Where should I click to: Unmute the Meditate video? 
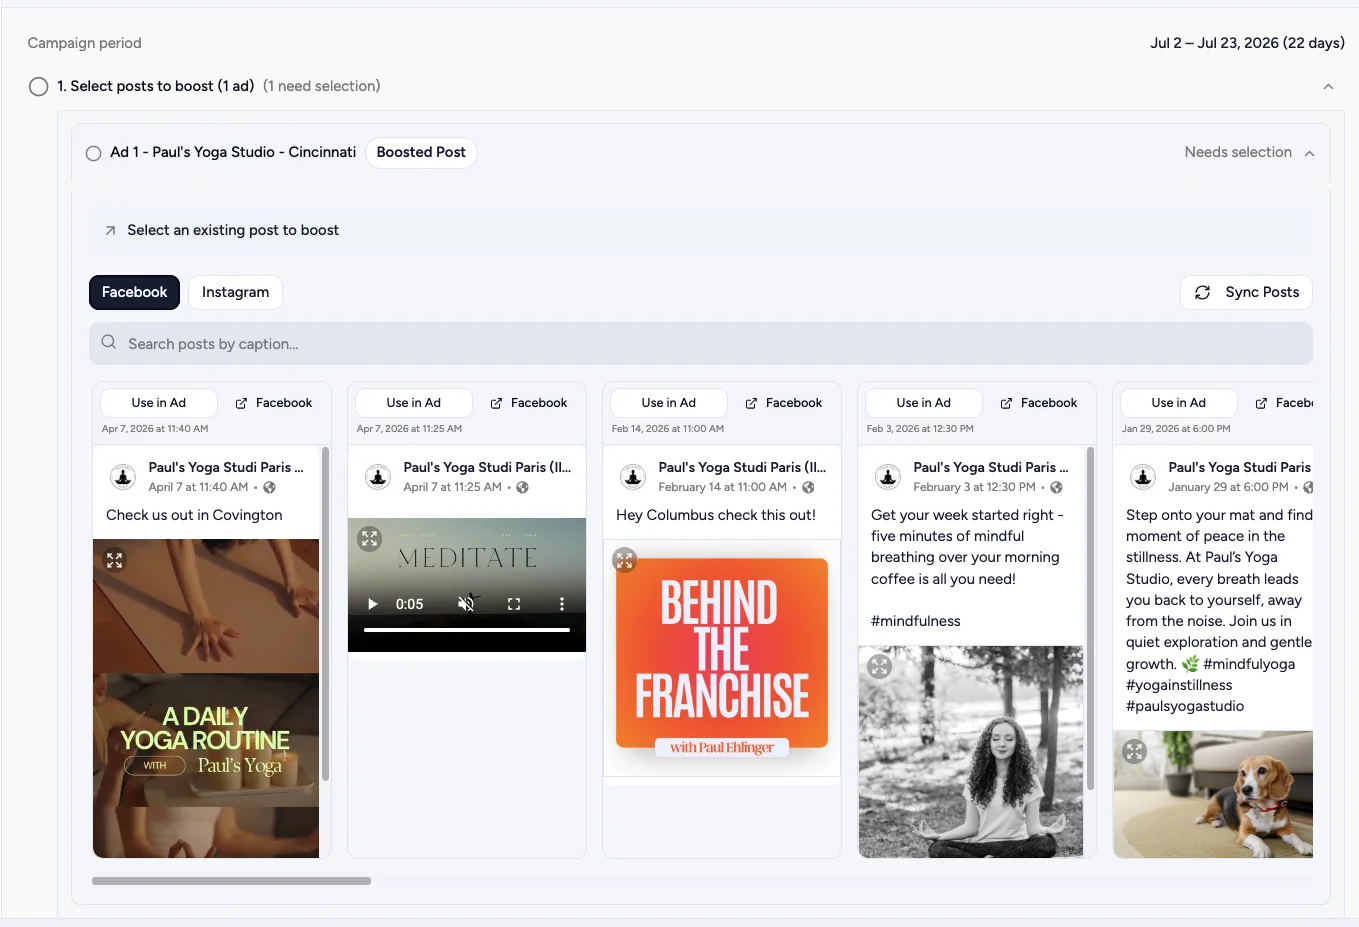point(466,604)
